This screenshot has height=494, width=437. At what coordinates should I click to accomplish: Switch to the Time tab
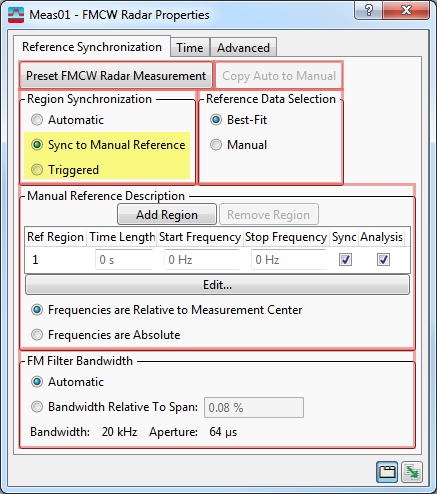coord(190,48)
